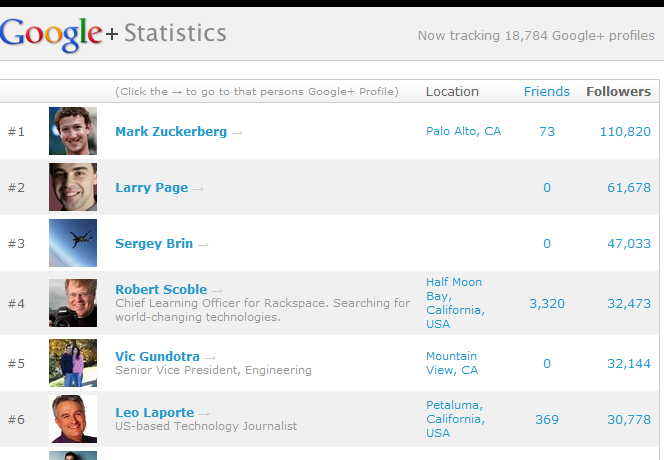Open Mark Zuckerberg's profile photo
664x460 pixels.
[x=73, y=131]
